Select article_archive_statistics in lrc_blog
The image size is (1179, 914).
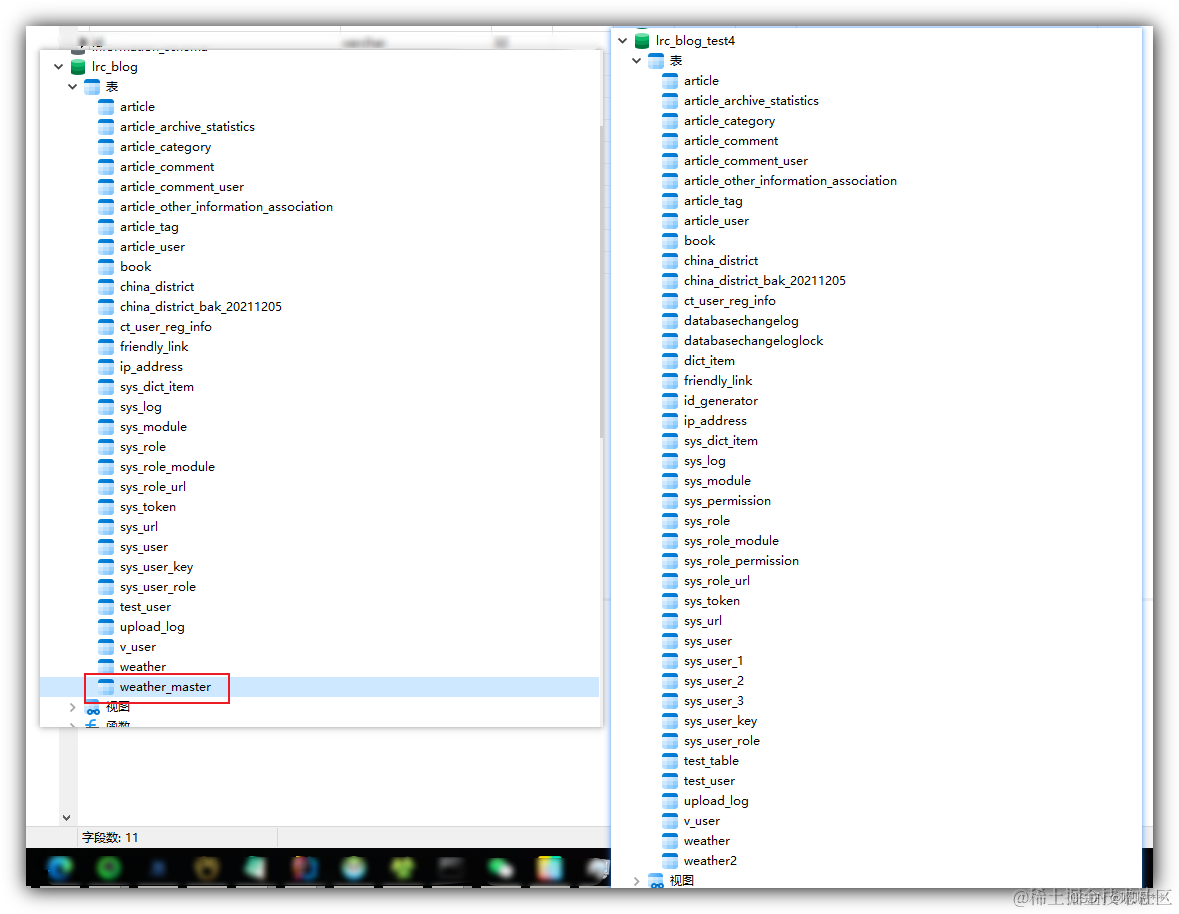(x=187, y=127)
